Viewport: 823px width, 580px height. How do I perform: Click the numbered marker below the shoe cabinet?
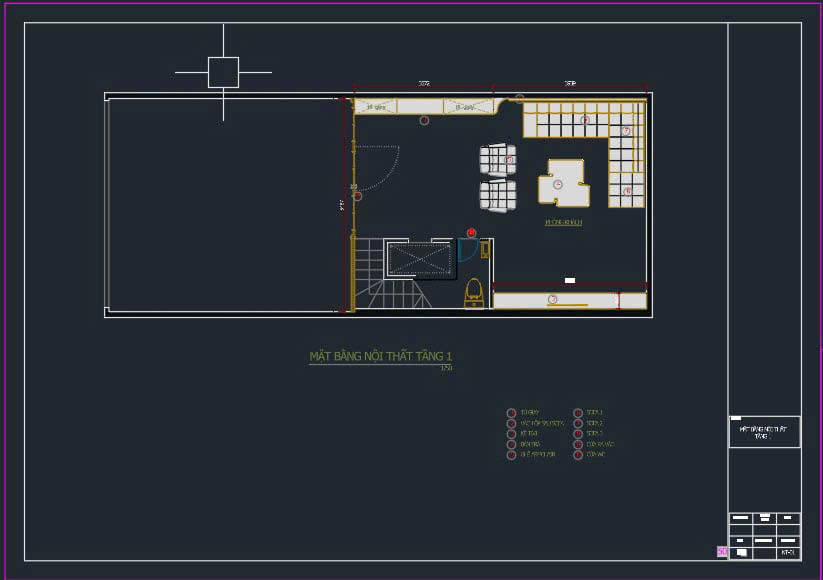coord(424,121)
